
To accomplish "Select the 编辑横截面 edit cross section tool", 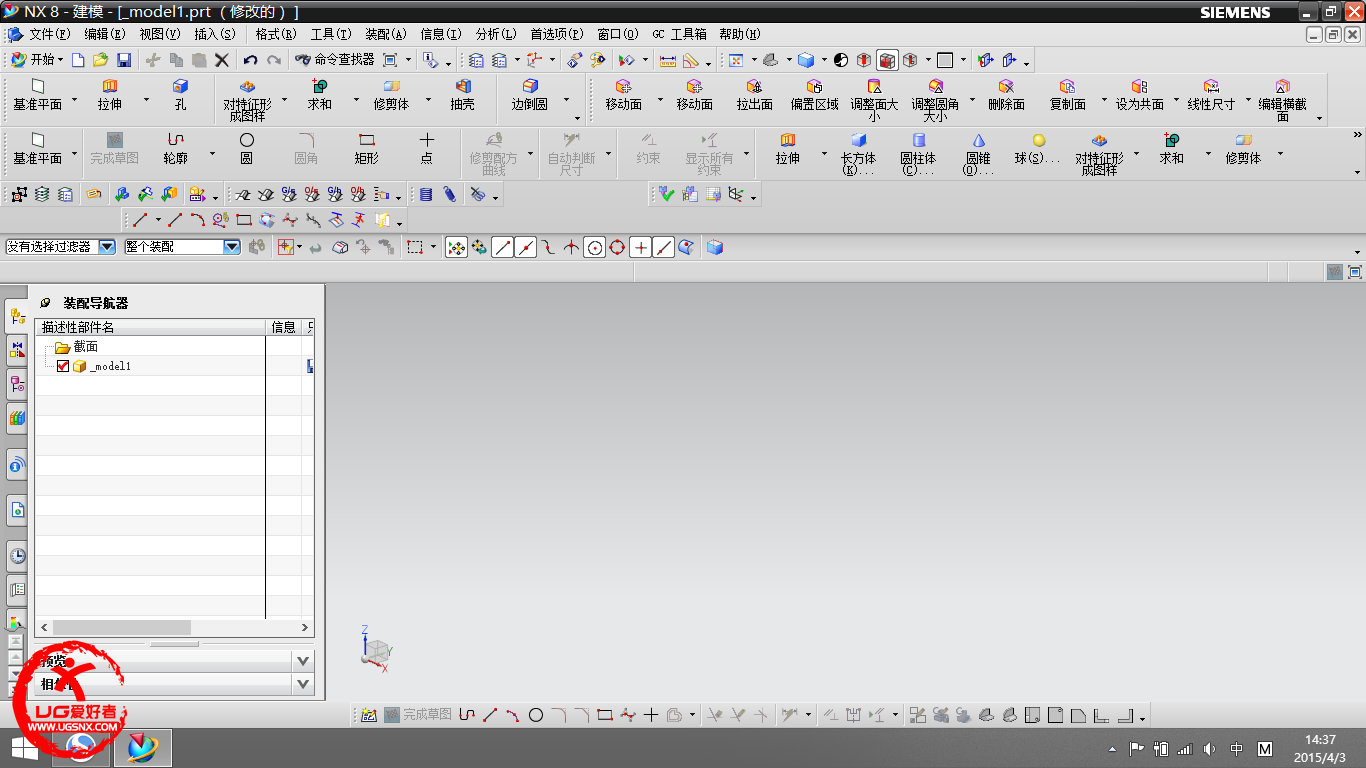I will coord(1283,101).
